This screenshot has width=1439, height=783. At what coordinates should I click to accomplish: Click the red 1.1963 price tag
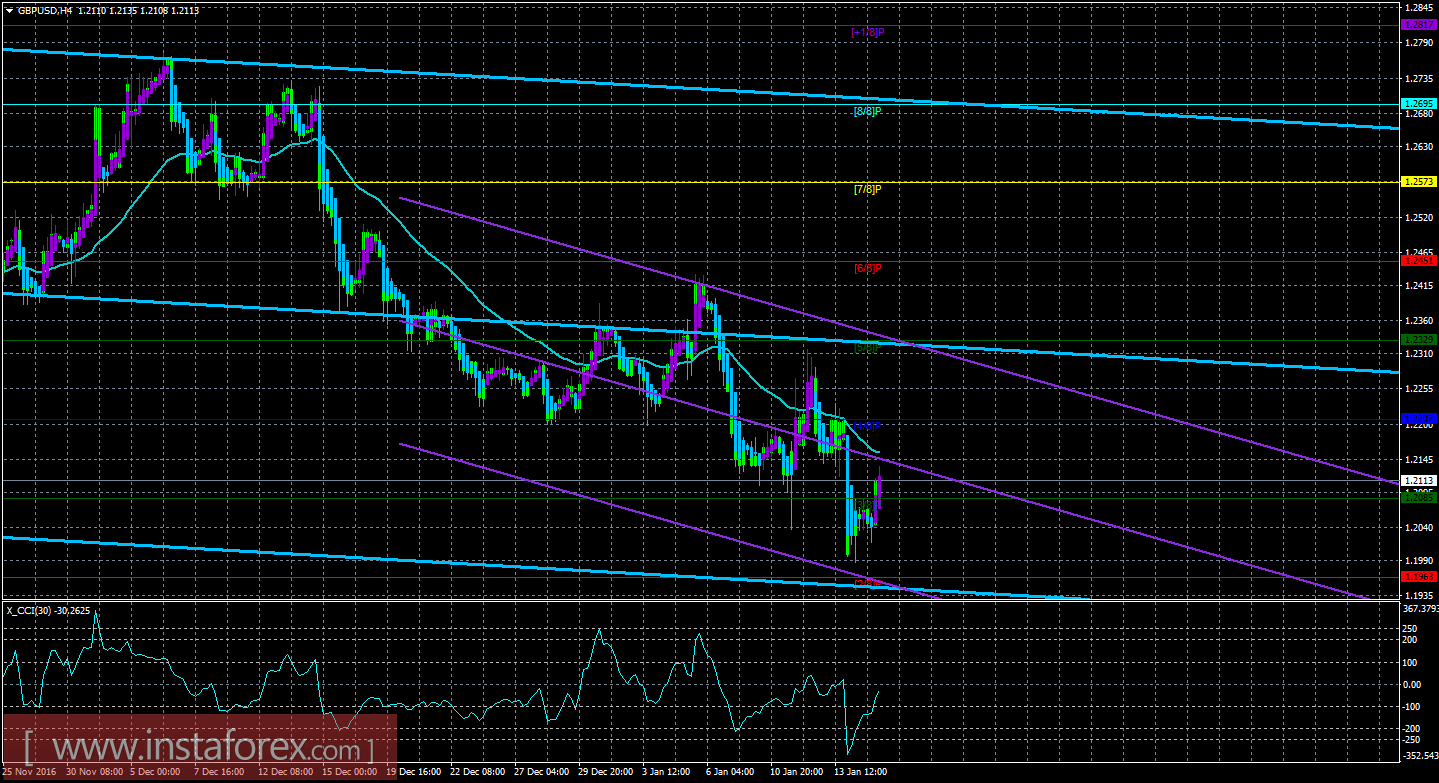(1419, 577)
